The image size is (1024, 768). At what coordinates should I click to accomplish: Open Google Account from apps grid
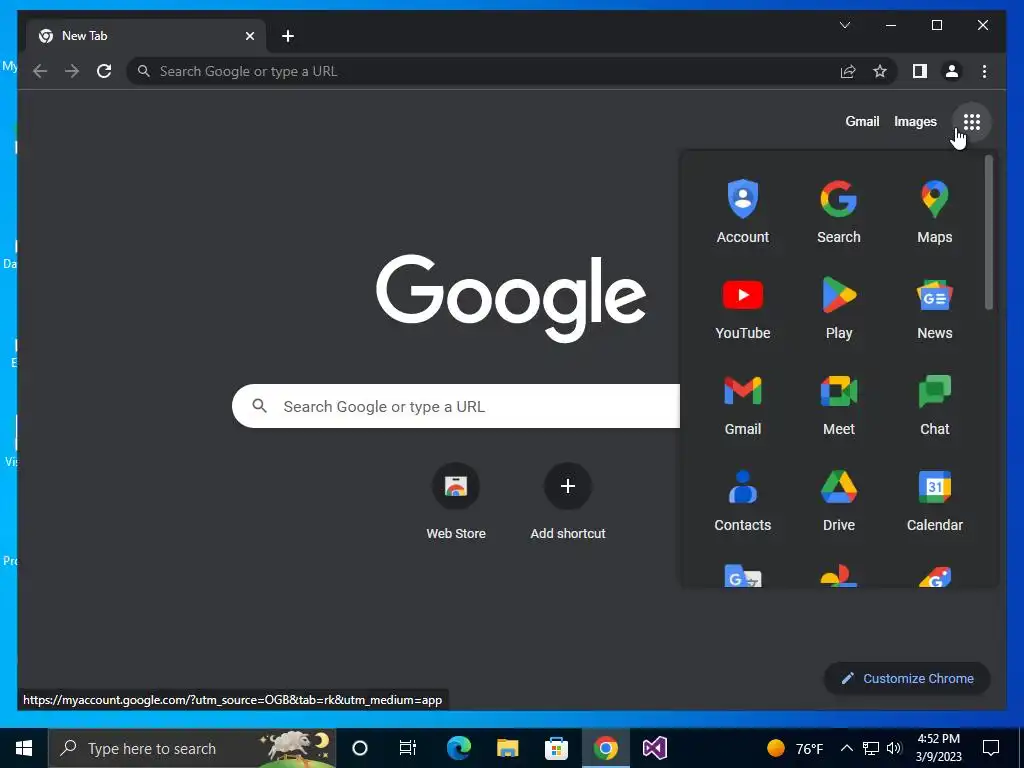(x=743, y=212)
